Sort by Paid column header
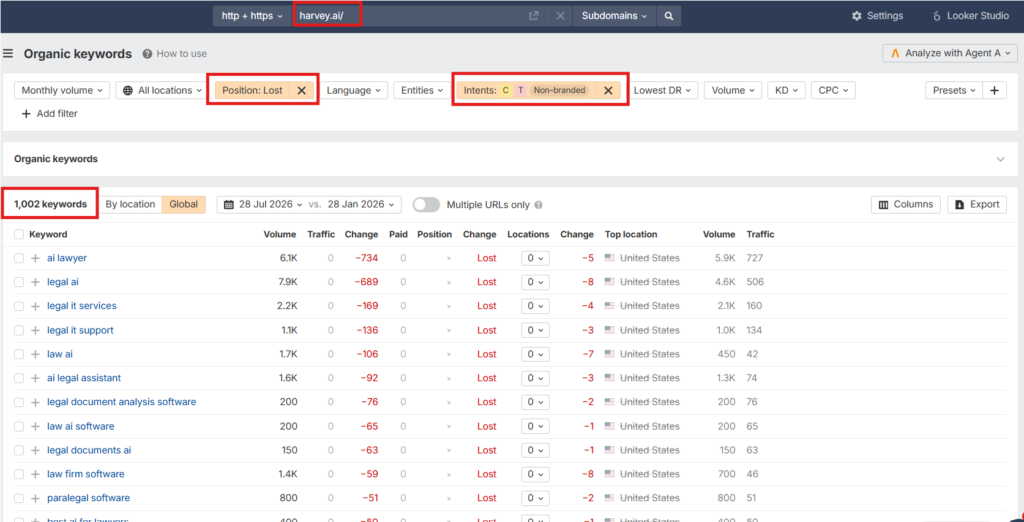Screen dimensions: 1024x522 pyautogui.click(x=398, y=235)
